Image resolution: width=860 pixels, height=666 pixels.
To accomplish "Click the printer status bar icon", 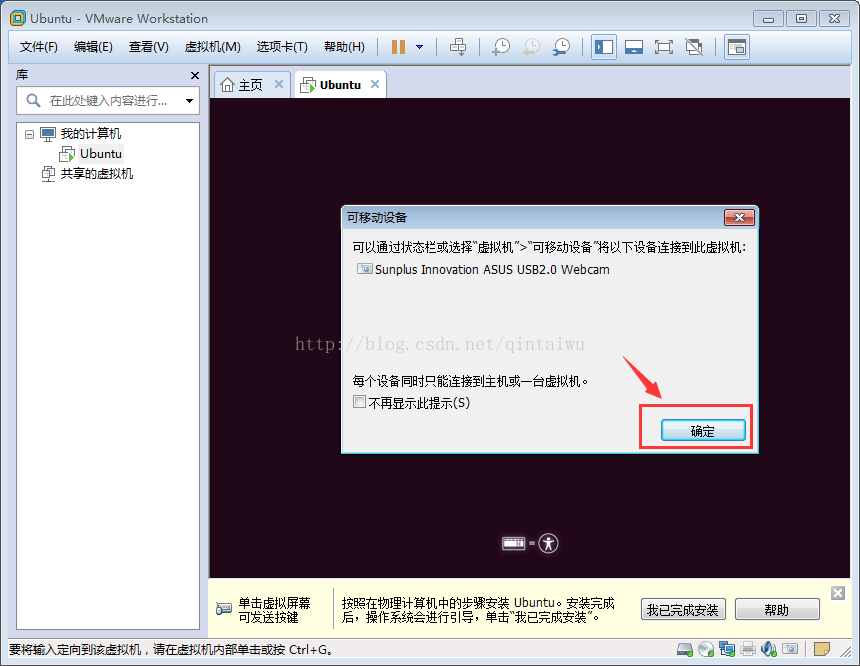I will tap(748, 650).
